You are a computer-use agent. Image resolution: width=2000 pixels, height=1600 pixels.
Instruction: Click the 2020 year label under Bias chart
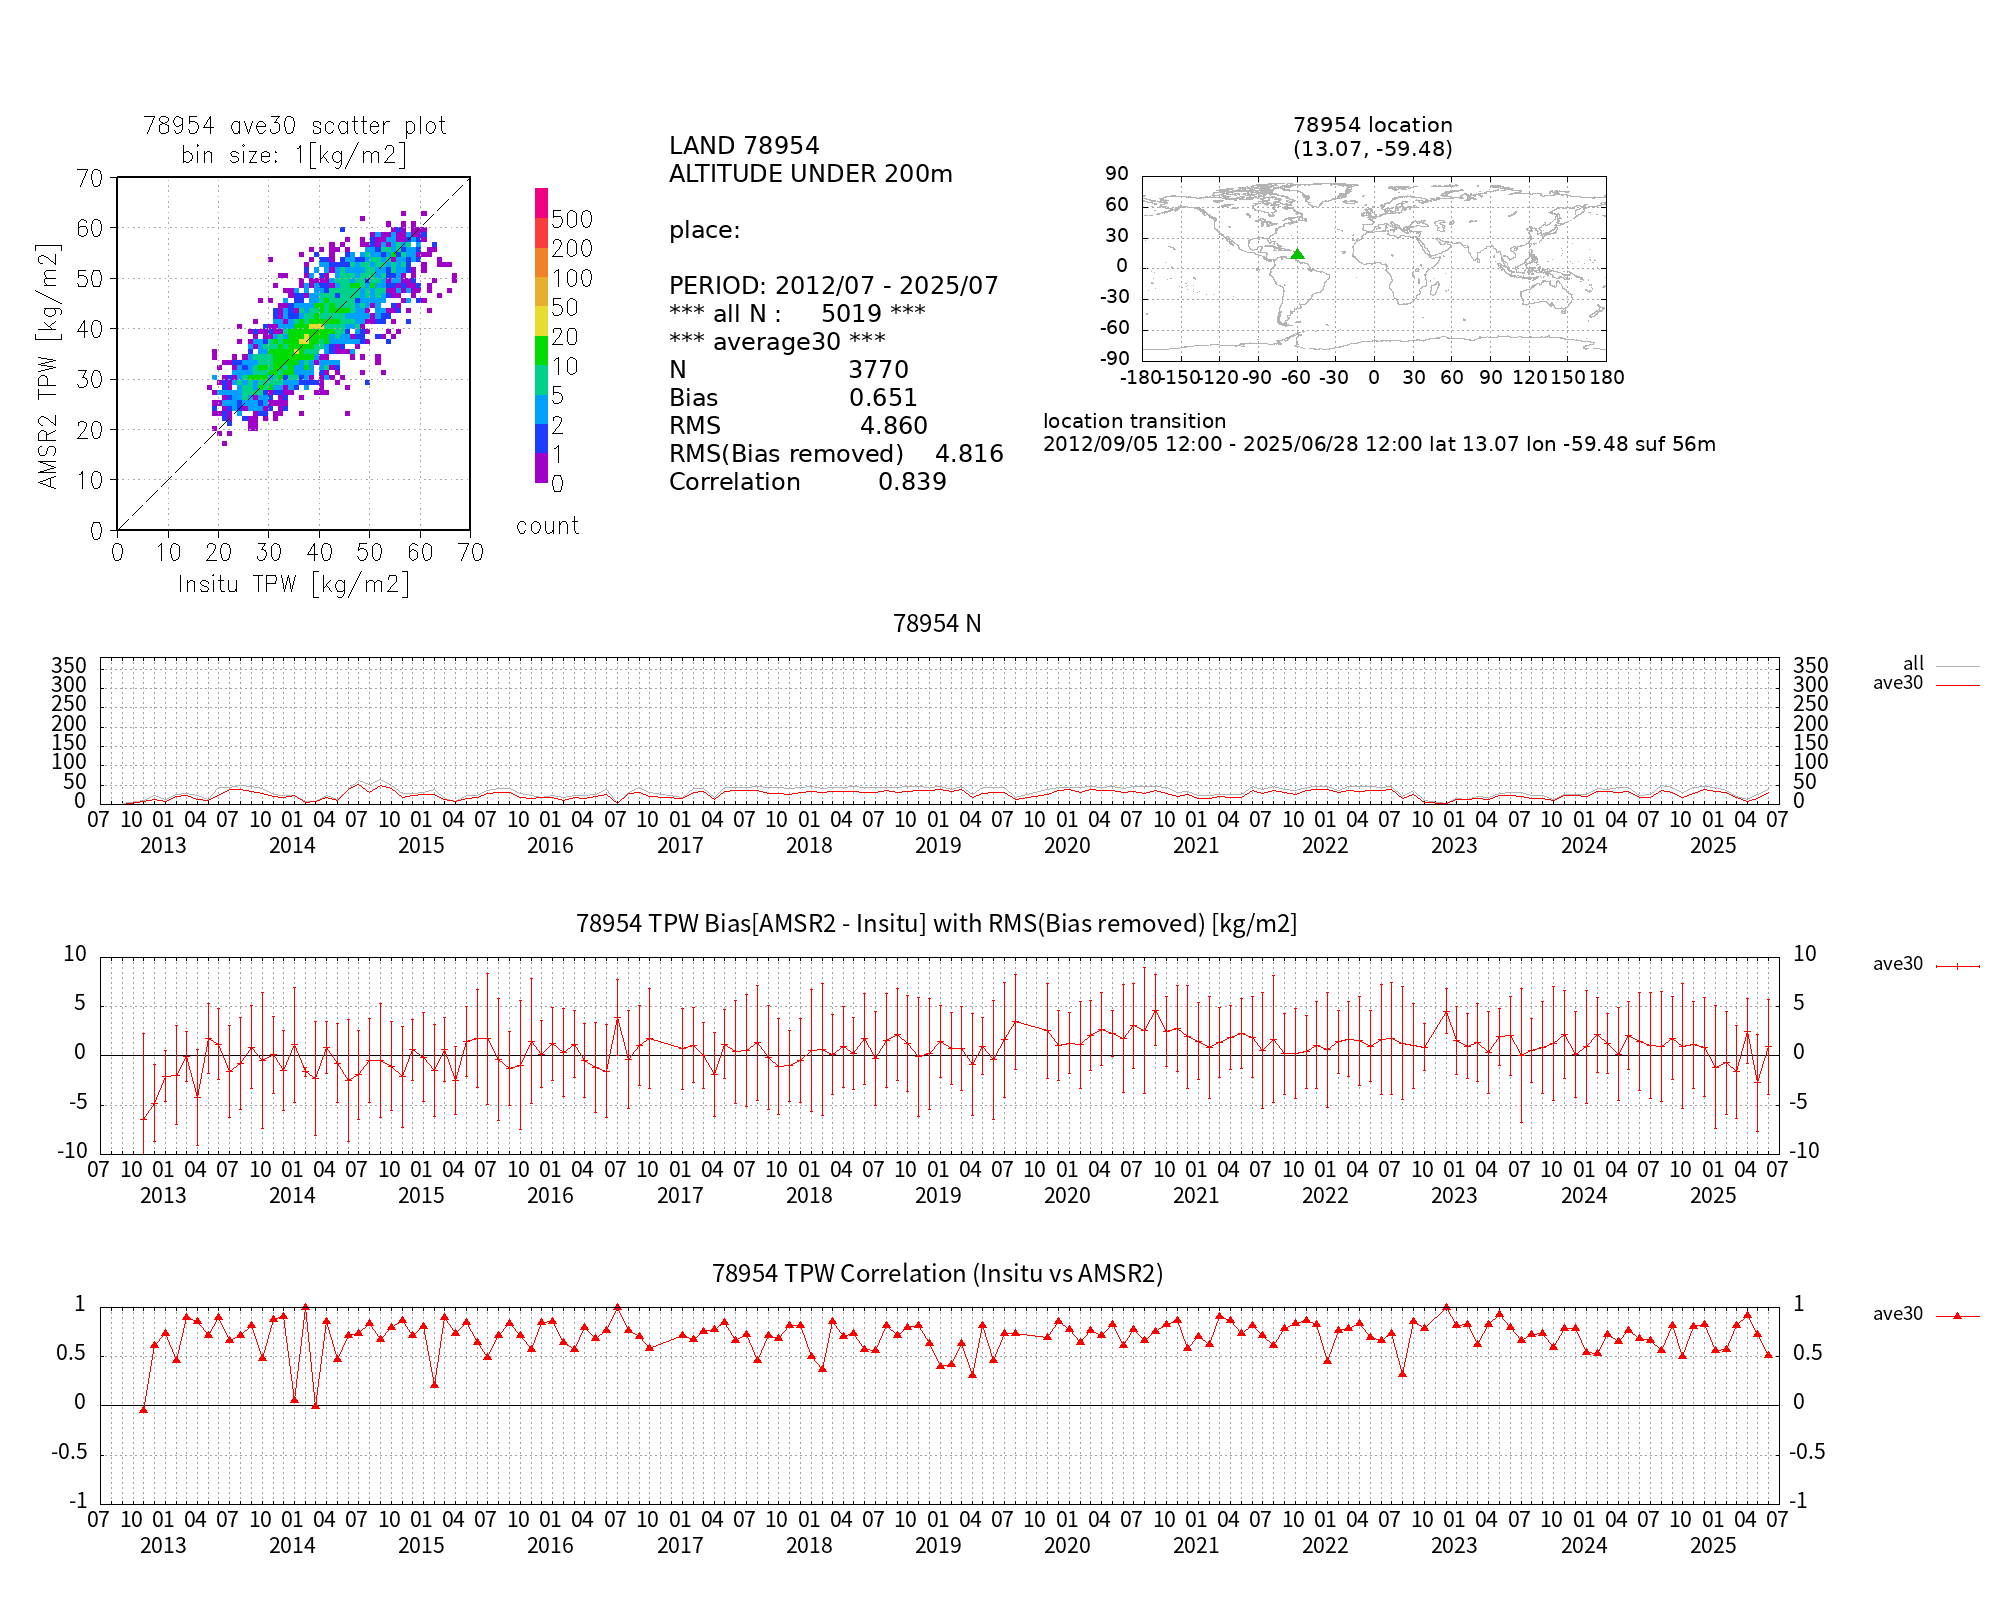pyautogui.click(x=1067, y=1196)
